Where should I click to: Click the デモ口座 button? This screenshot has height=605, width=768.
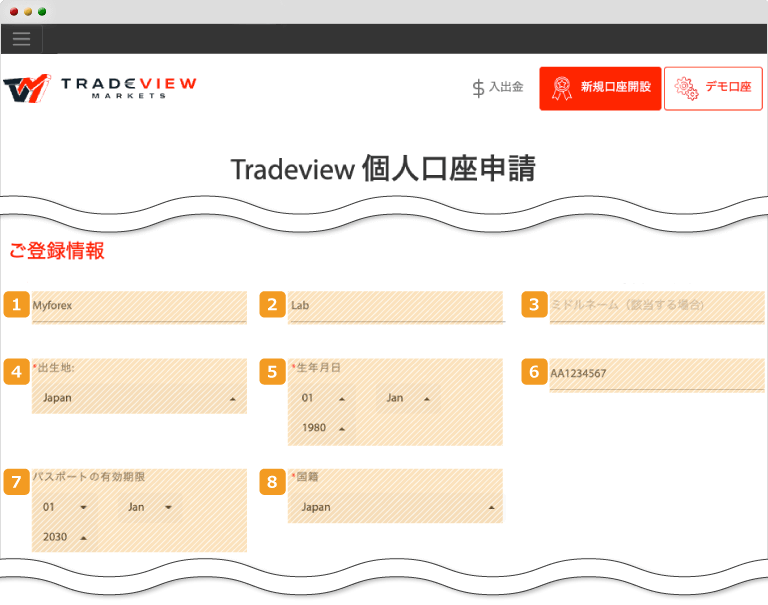coord(713,89)
